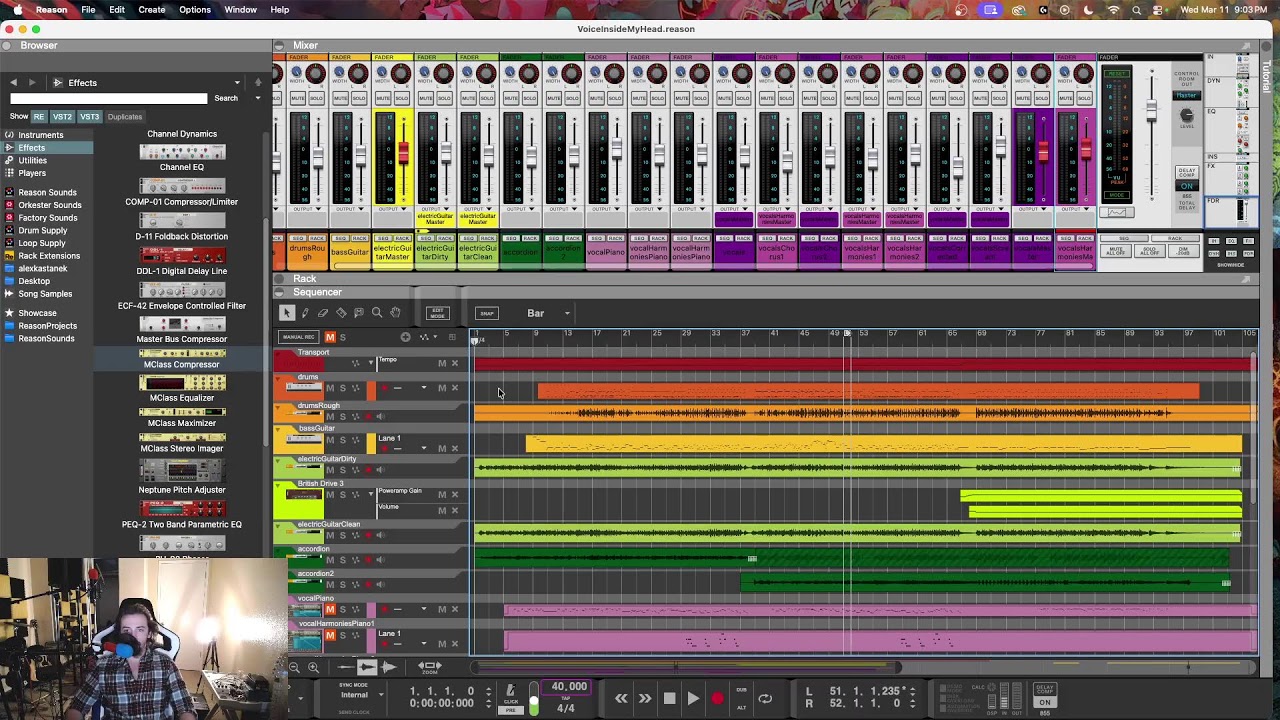
Task: Select the Eraser tool in sequencer toolbar
Action: coord(323,313)
